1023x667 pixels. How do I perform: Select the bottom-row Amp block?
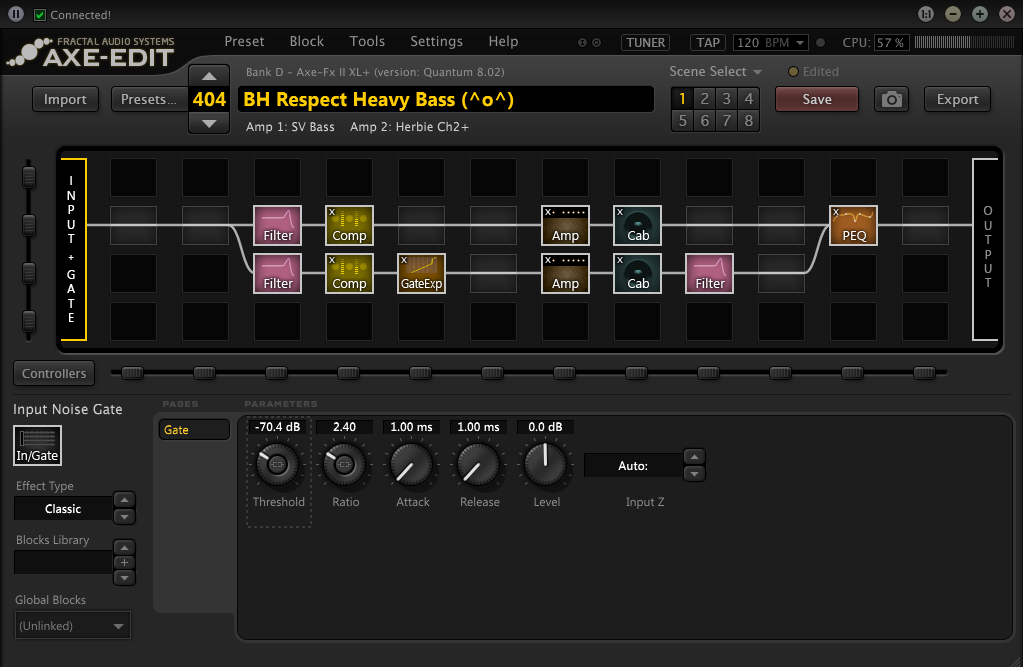(x=565, y=273)
